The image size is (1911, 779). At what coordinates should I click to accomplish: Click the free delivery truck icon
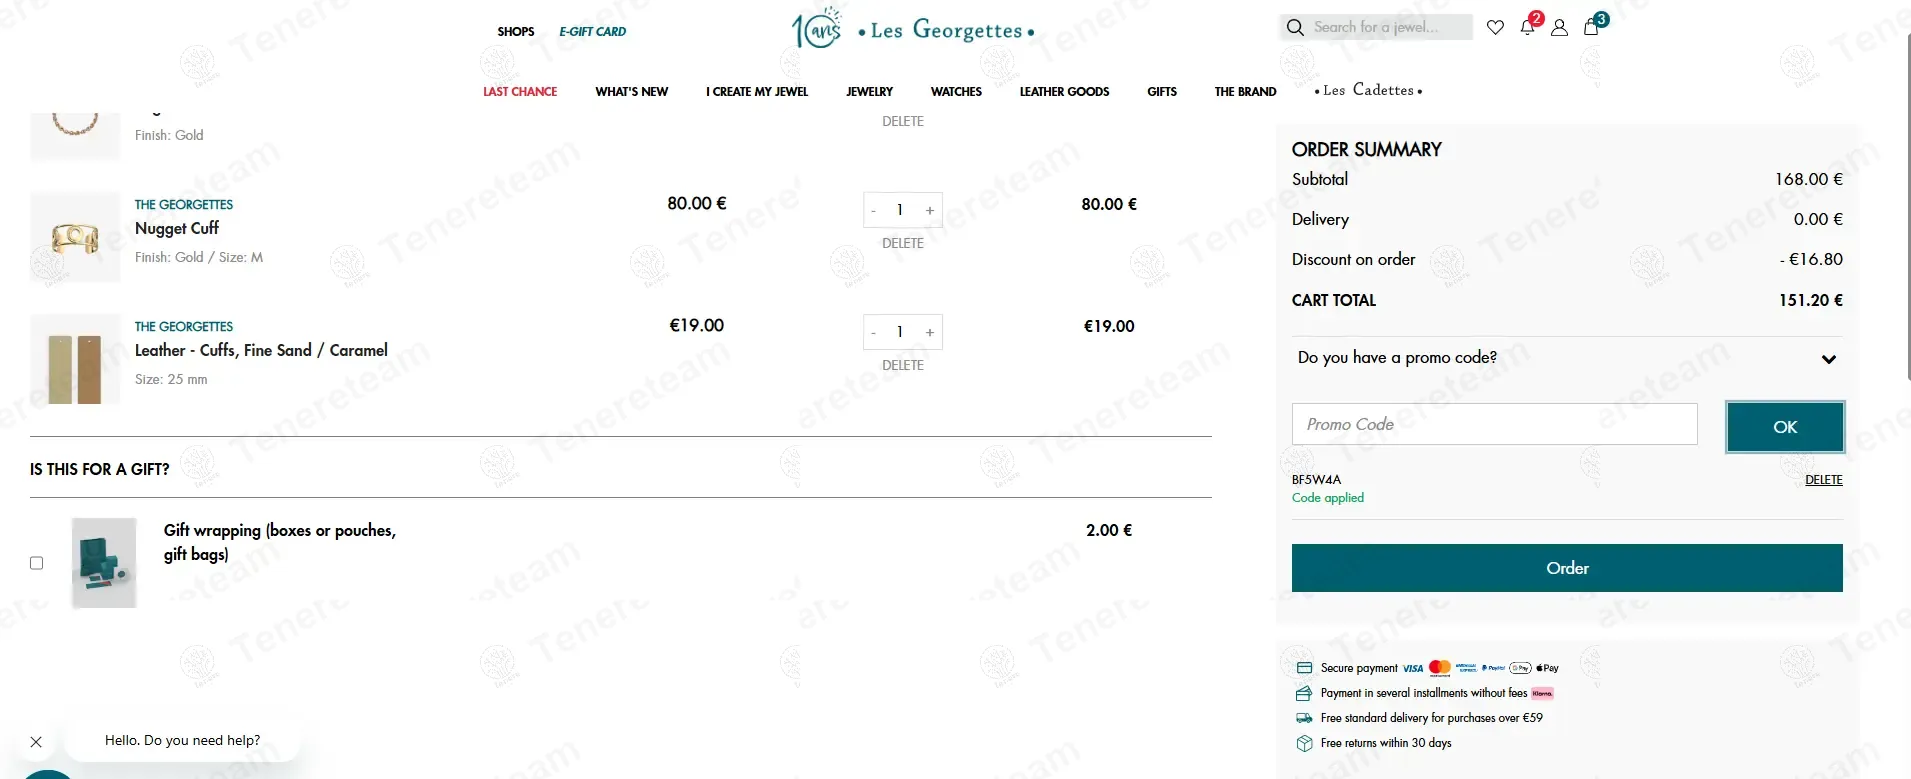(1304, 718)
